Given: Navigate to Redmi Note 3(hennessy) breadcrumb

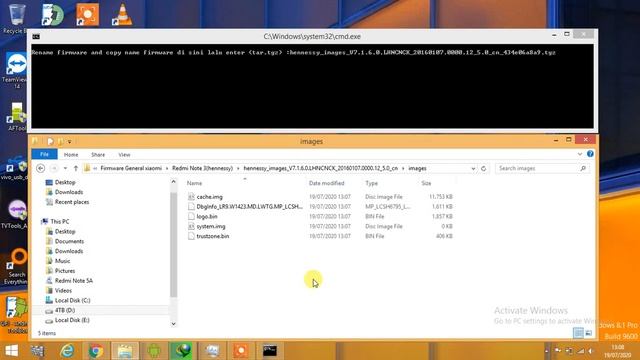Looking at the screenshot, I should (x=202, y=168).
